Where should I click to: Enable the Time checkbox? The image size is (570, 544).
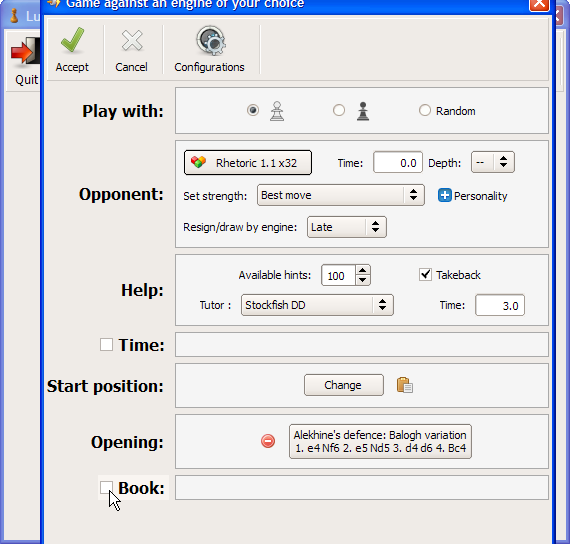pos(106,344)
